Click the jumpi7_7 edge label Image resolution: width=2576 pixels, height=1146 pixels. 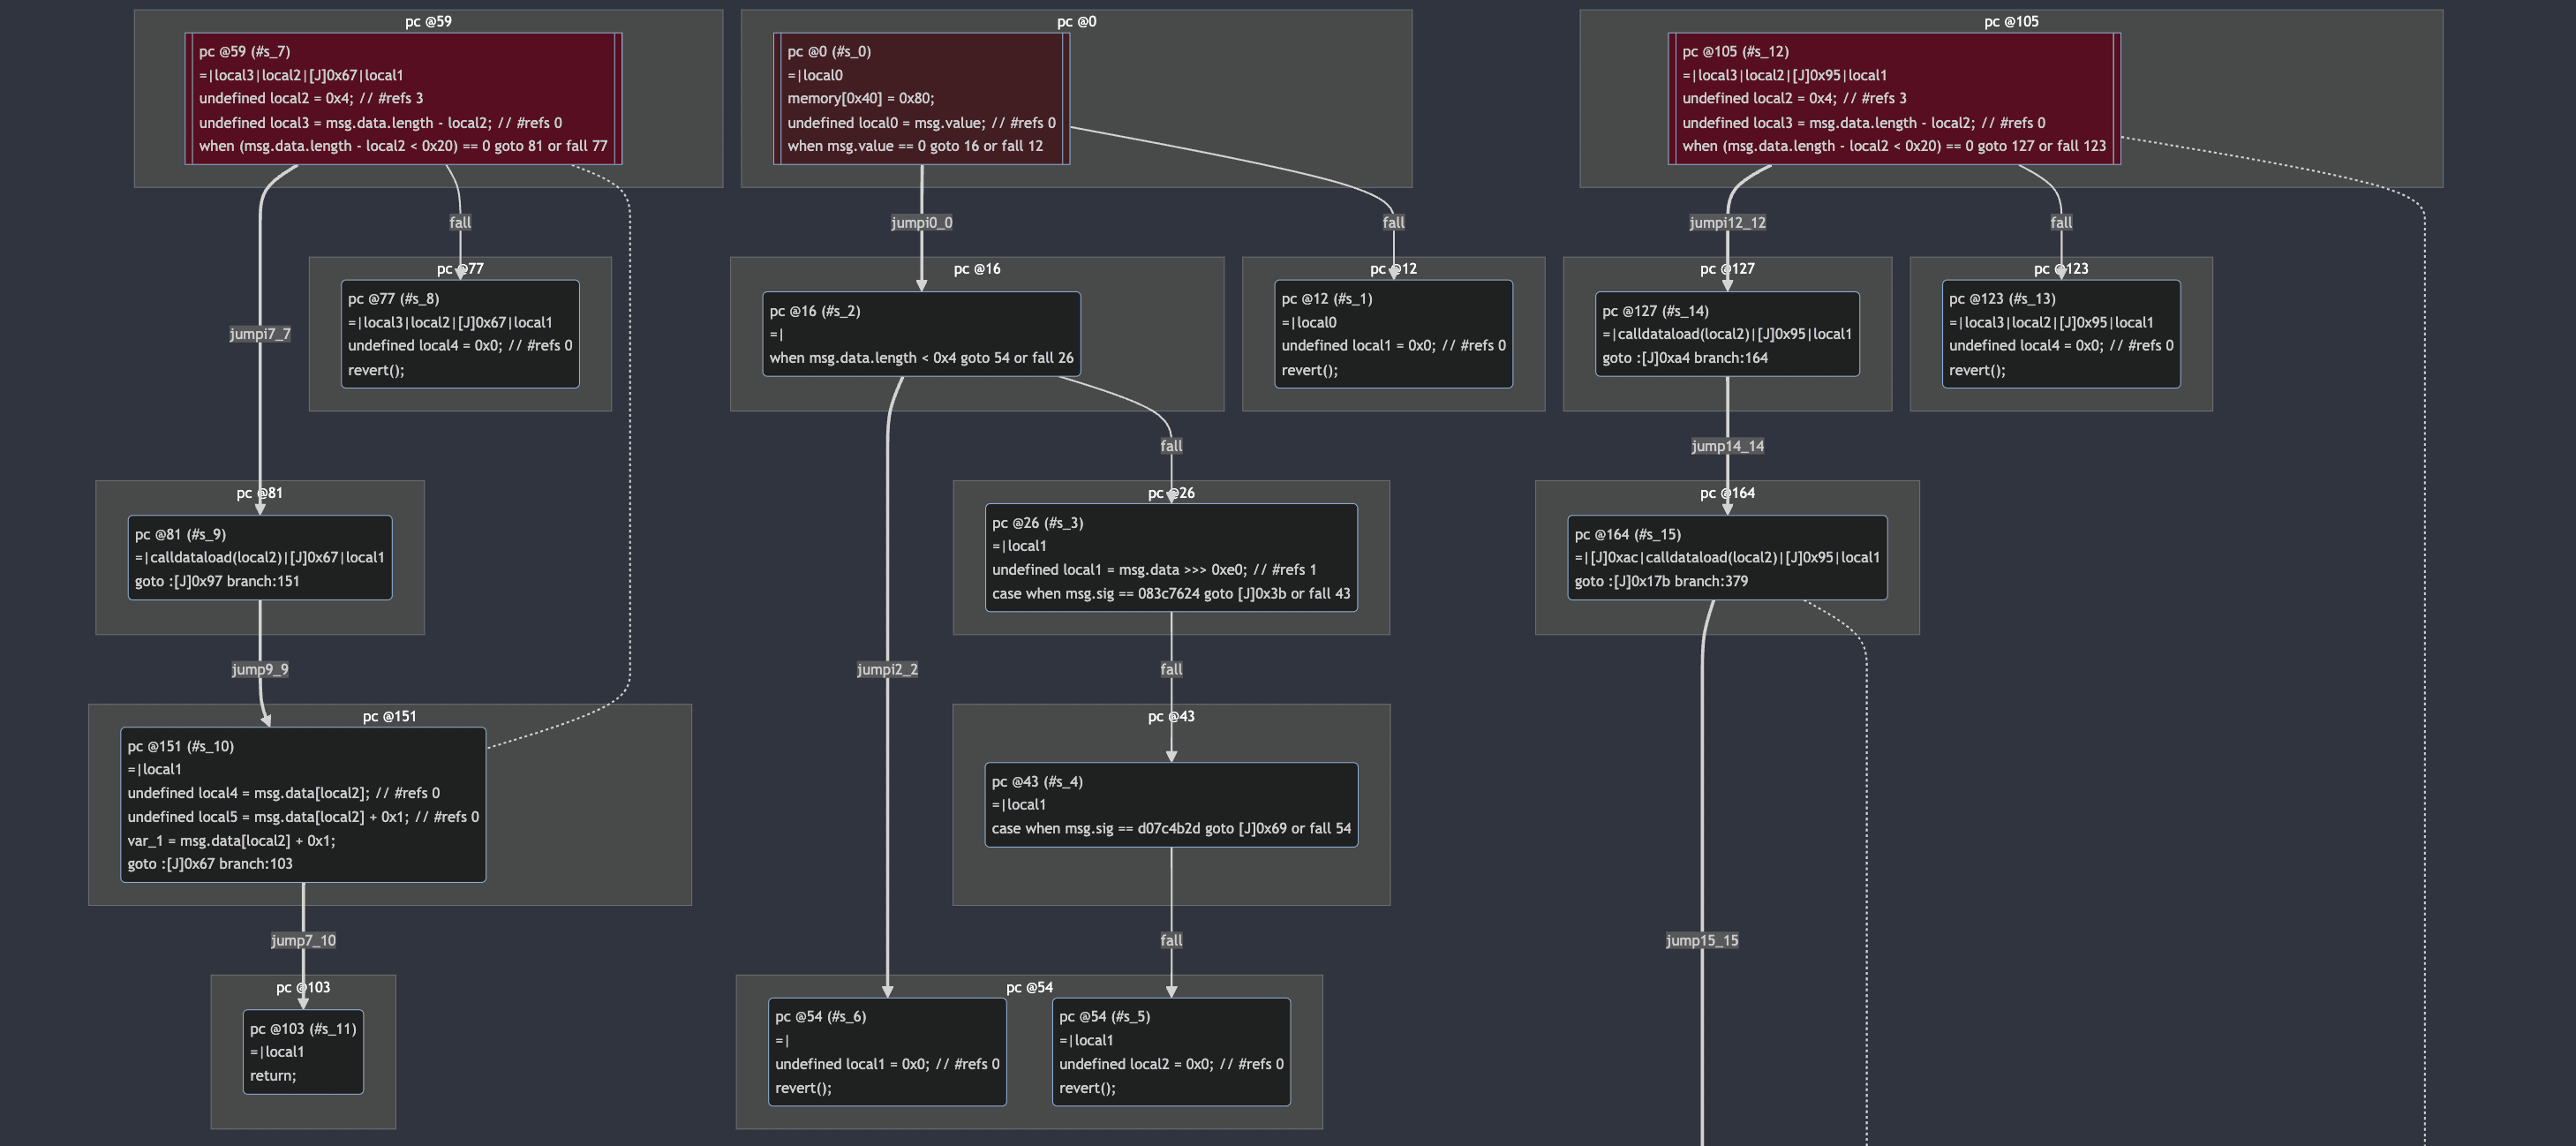(260, 334)
